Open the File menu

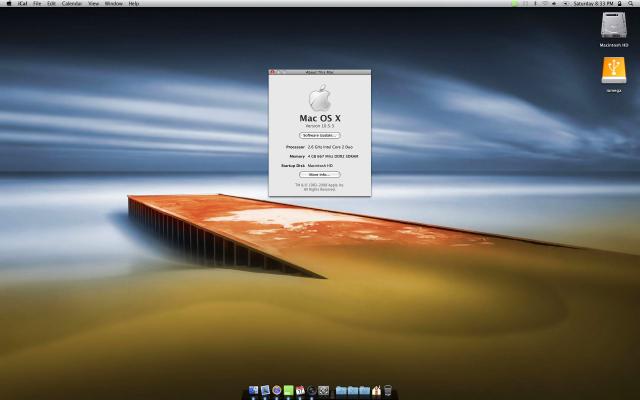pyautogui.click(x=37, y=3)
